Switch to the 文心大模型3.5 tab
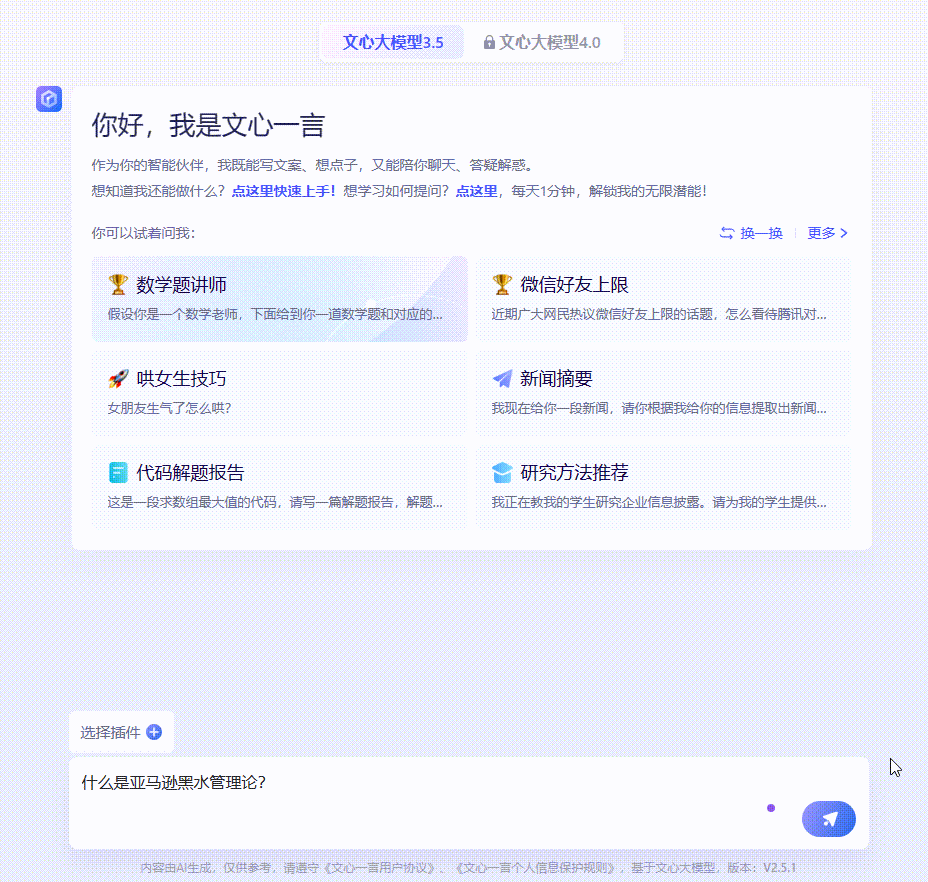This screenshot has height=882, width=928. coord(392,43)
